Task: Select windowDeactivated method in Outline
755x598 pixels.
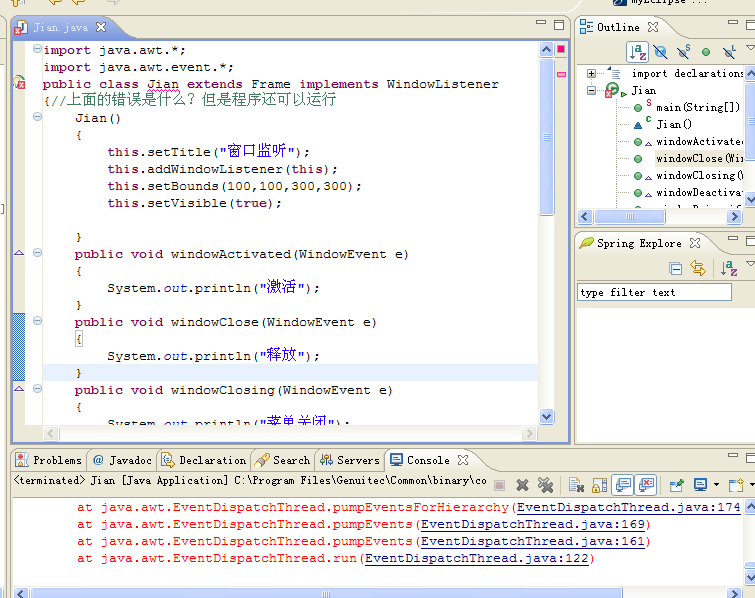Action: coord(699,193)
